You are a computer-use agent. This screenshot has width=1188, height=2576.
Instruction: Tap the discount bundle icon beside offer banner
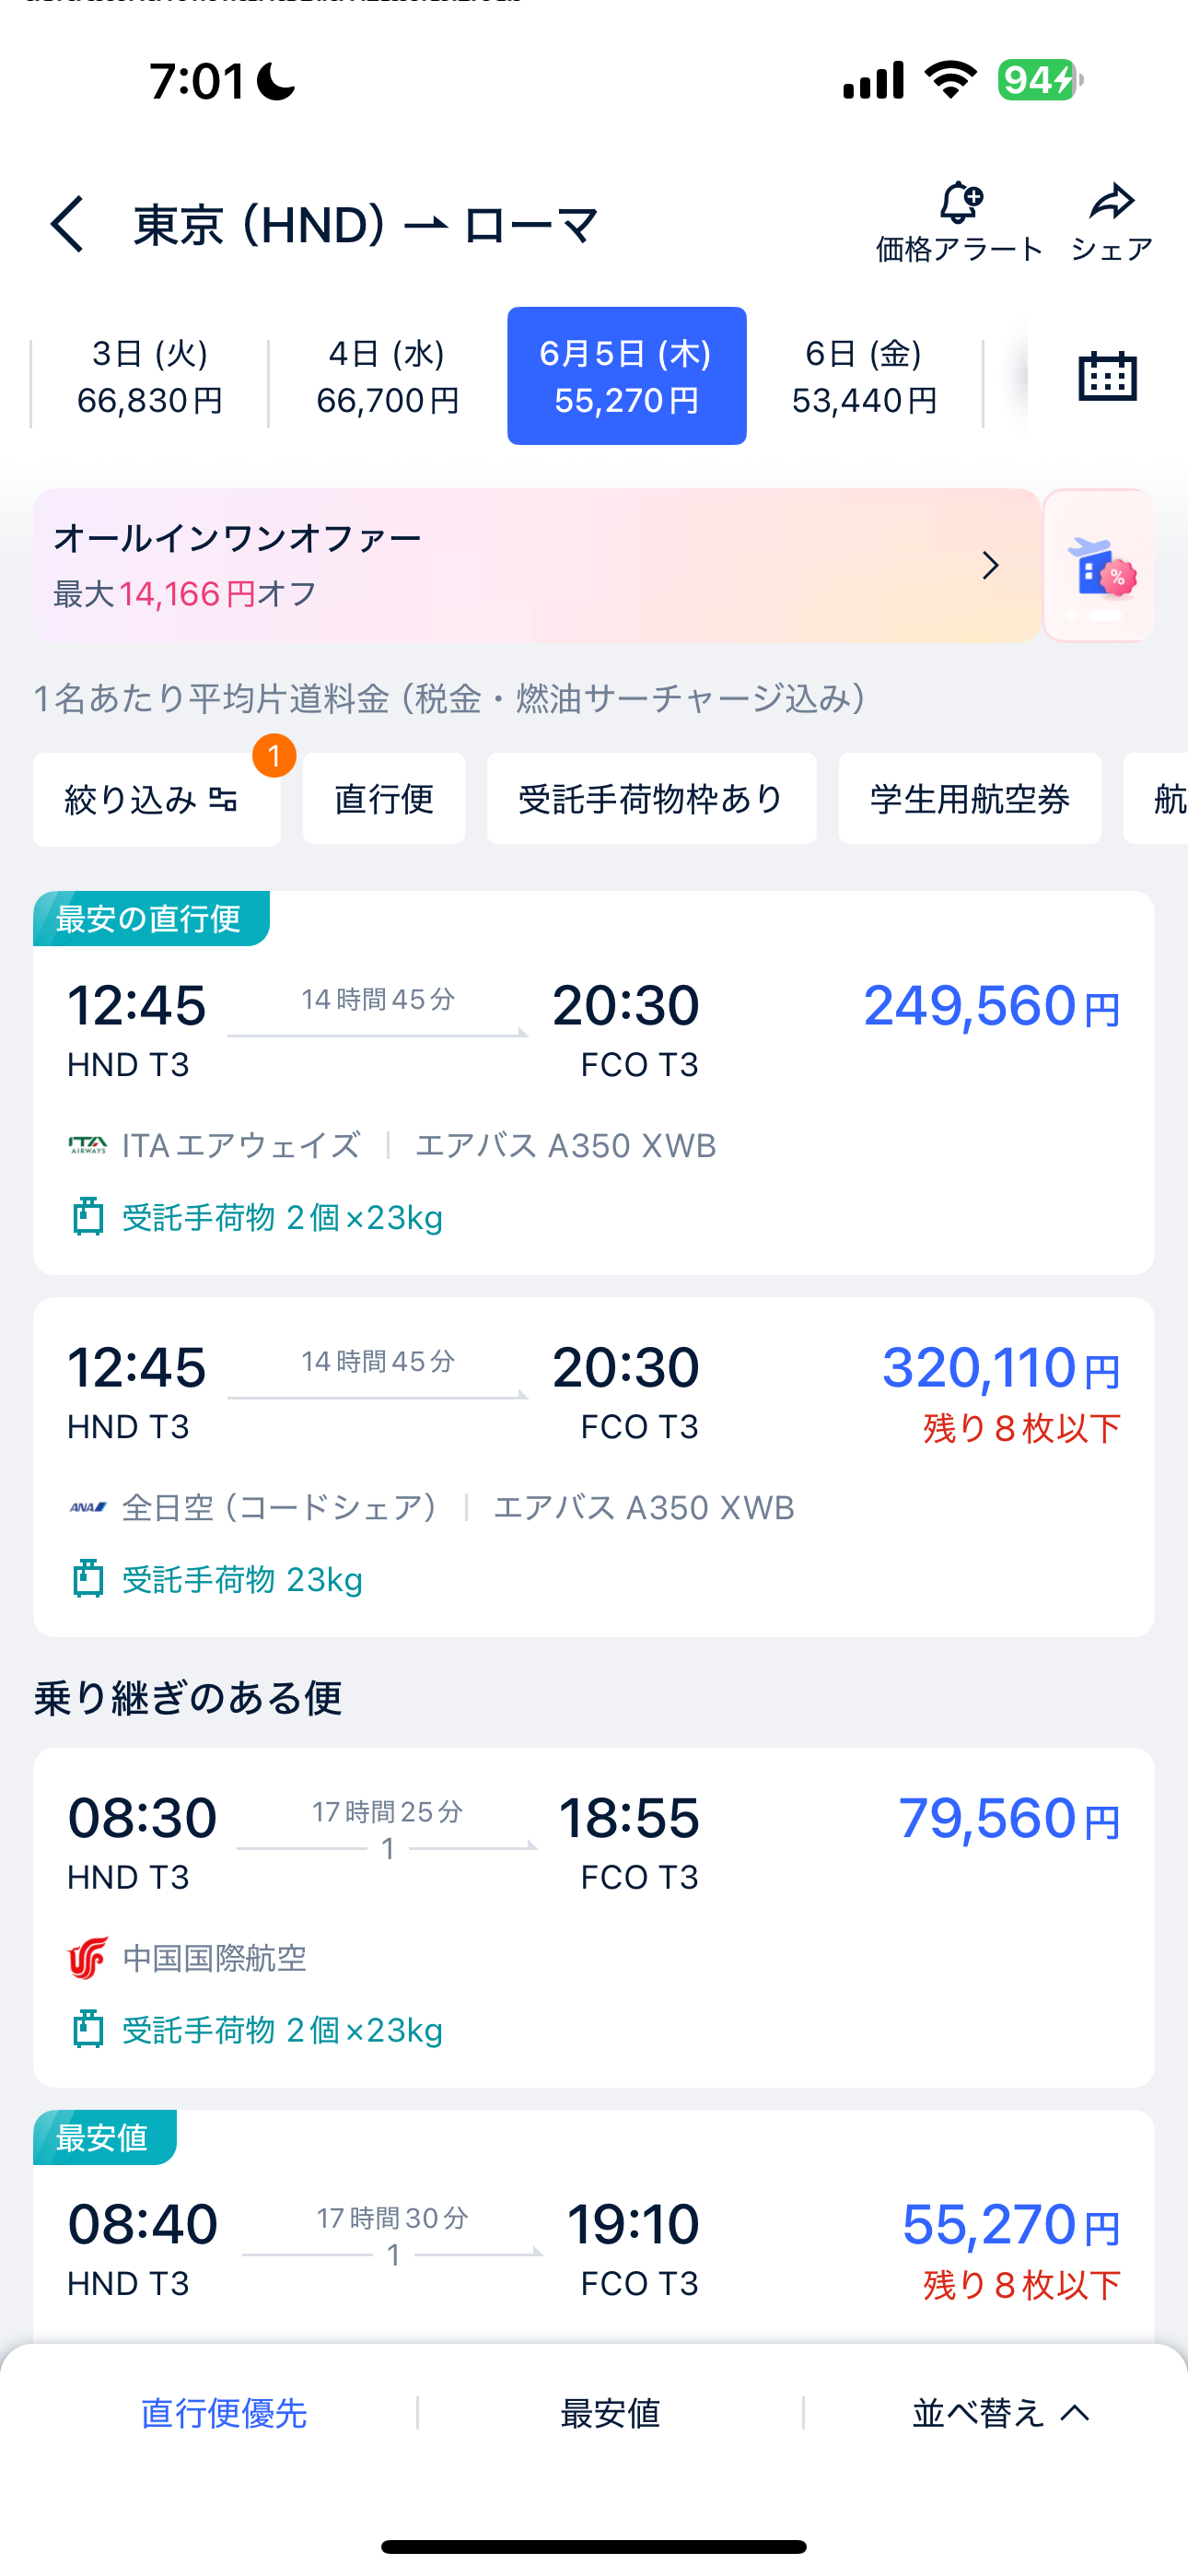(x=1098, y=566)
